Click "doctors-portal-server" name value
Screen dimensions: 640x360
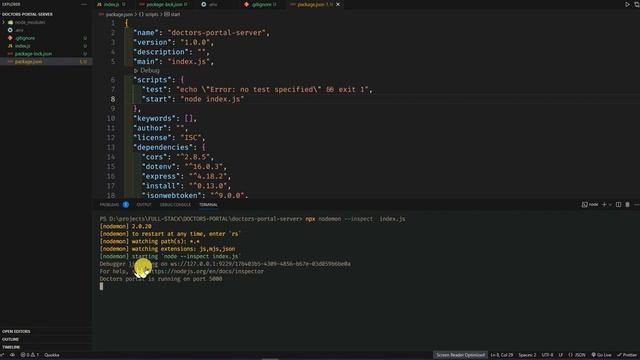point(217,33)
